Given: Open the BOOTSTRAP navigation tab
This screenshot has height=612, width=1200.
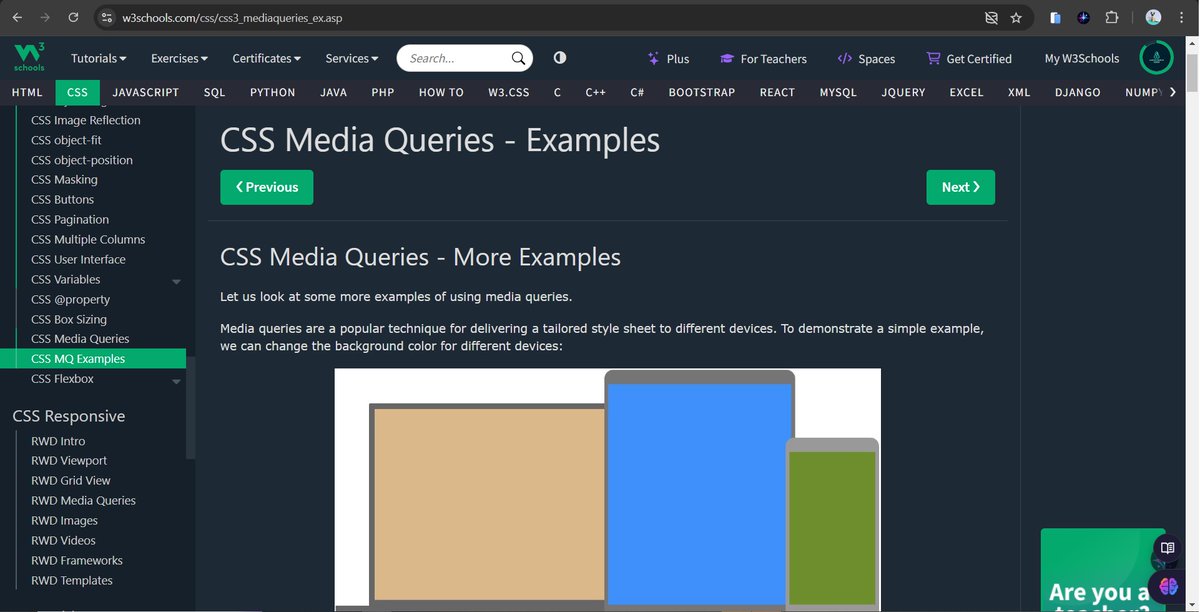Looking at the screenshot, I should tap(701, 92).
